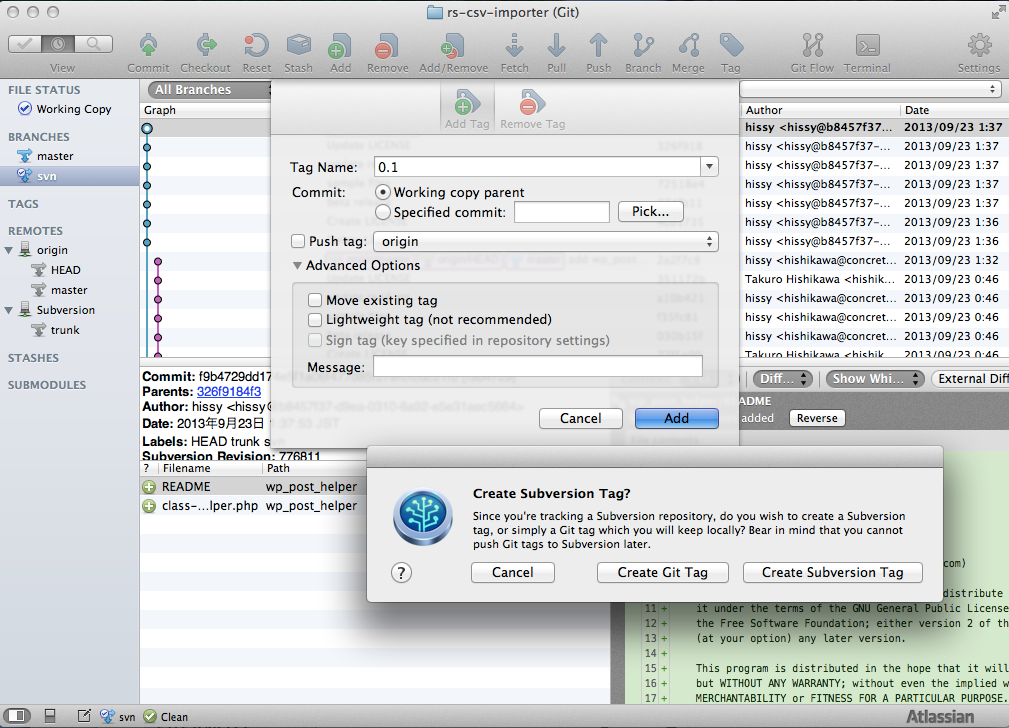Click the parent commit hash link
This screenshot has width=1009, height=728.
[x=229, y=391]
